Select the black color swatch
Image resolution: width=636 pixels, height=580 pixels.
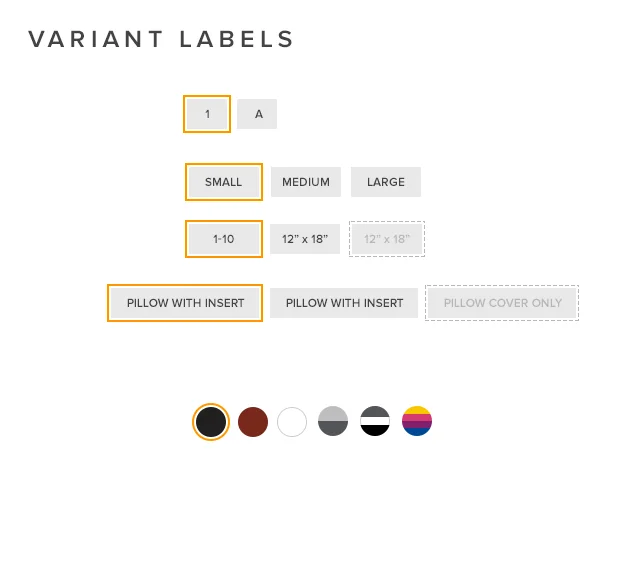coord(211,422)
